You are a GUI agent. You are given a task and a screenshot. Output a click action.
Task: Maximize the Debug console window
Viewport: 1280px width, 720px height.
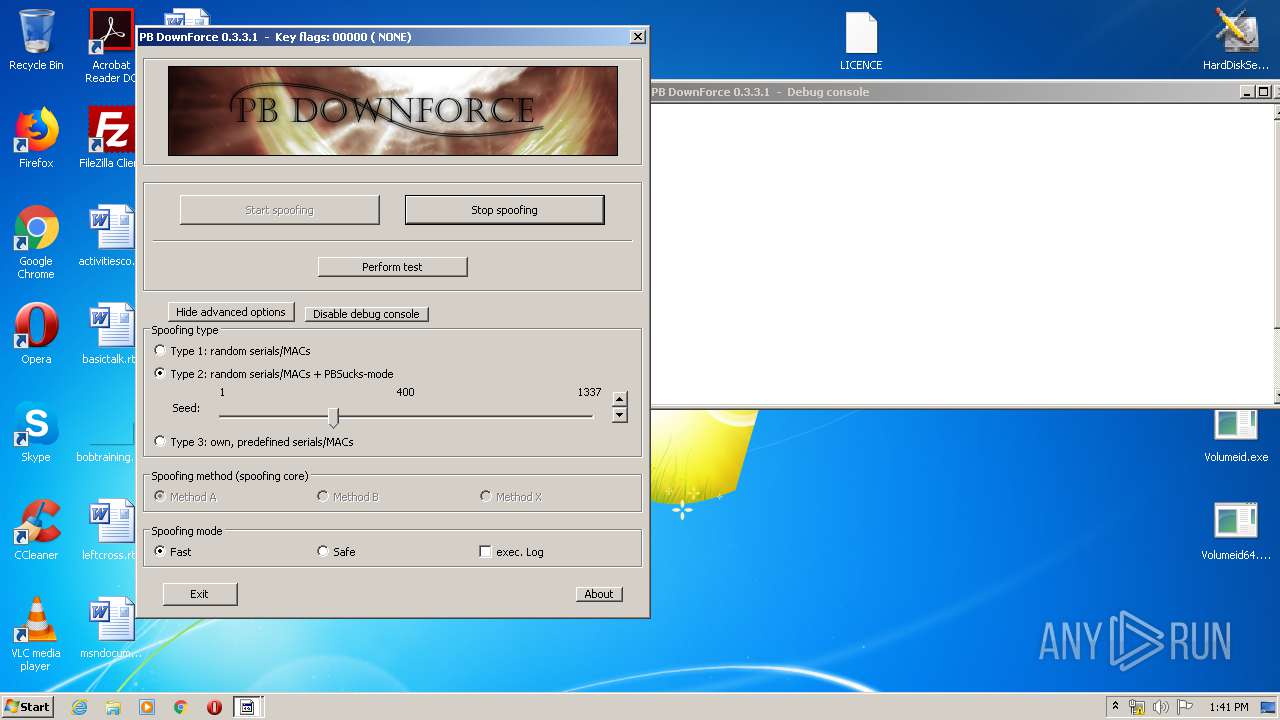1263,92
